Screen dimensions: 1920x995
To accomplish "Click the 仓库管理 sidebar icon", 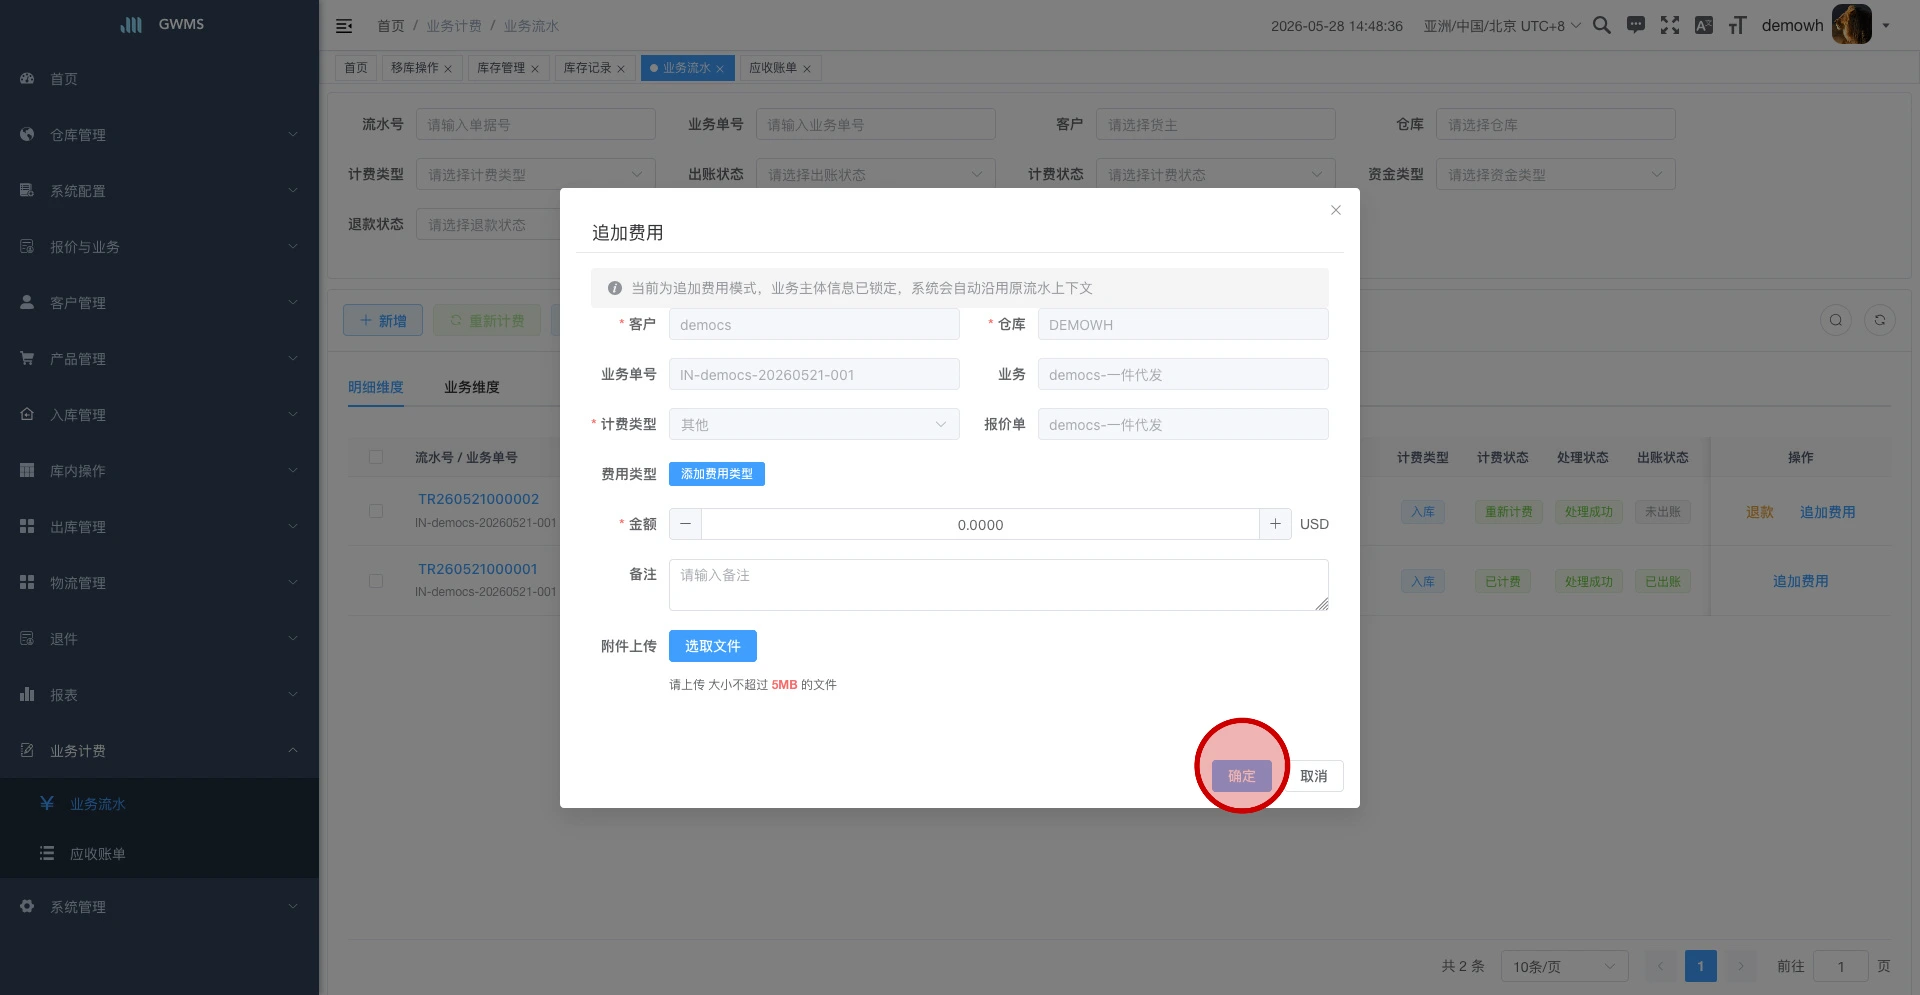I will (x=27, y=134).
